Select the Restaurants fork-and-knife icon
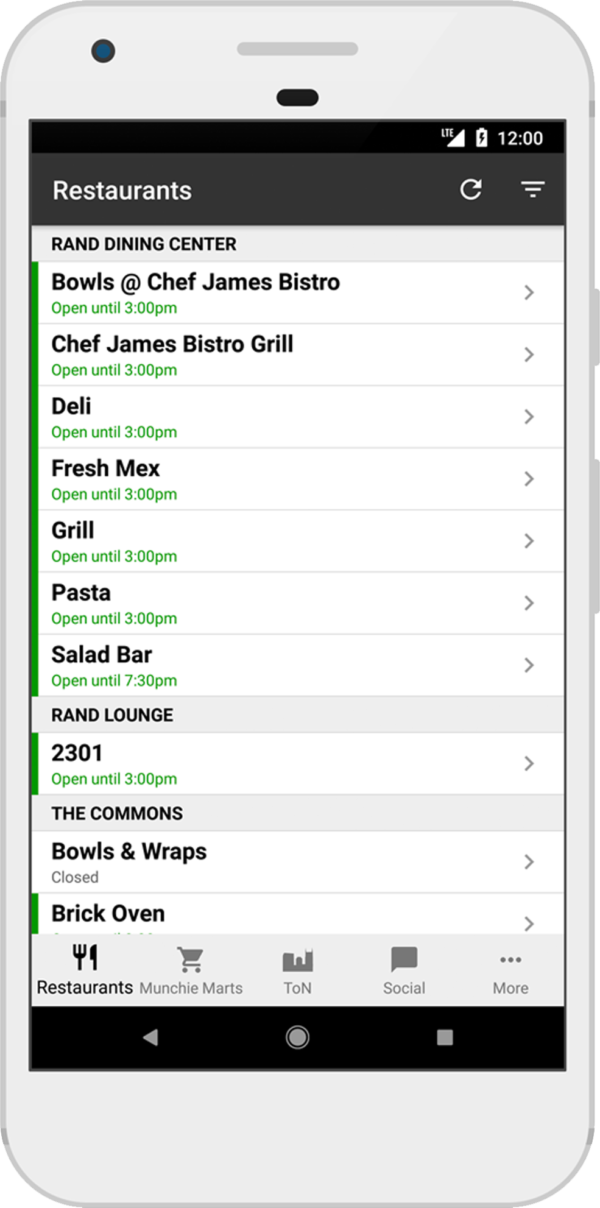This screenshot has height=1208, width=600. pos(84,957)
